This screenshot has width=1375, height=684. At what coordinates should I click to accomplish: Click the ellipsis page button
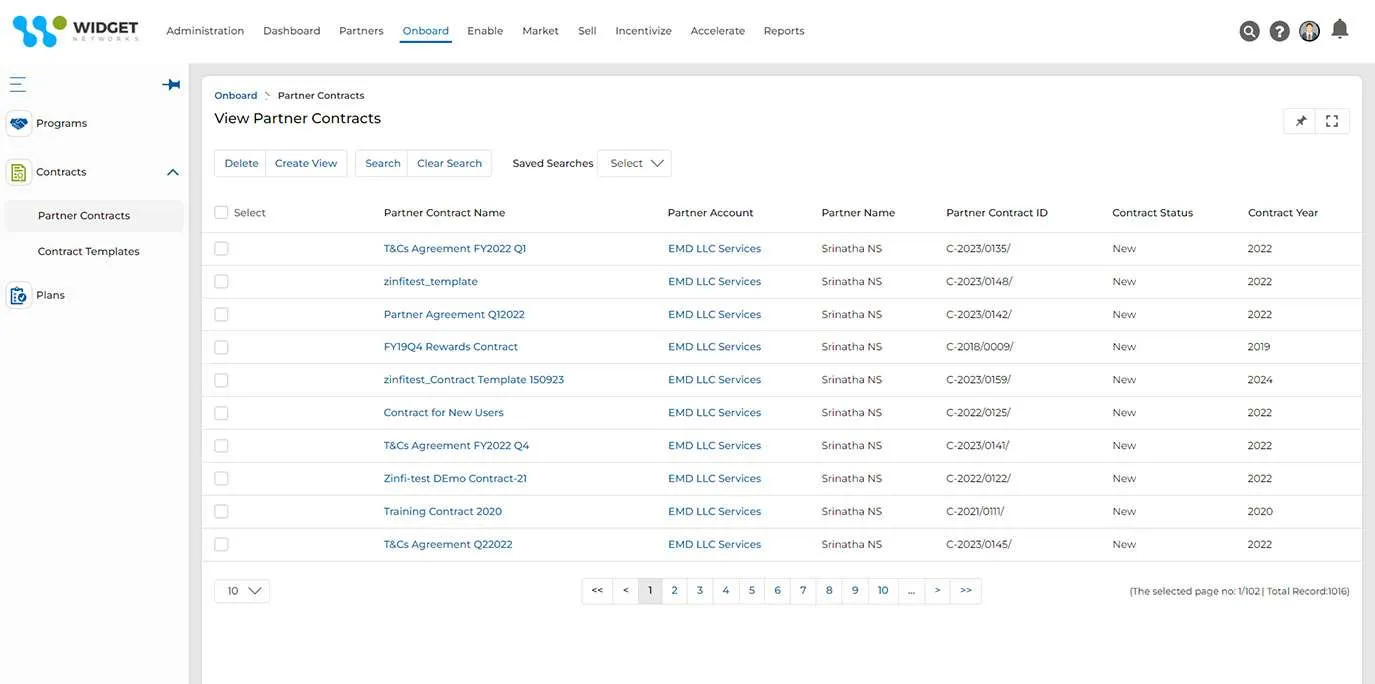coord(911,591)
